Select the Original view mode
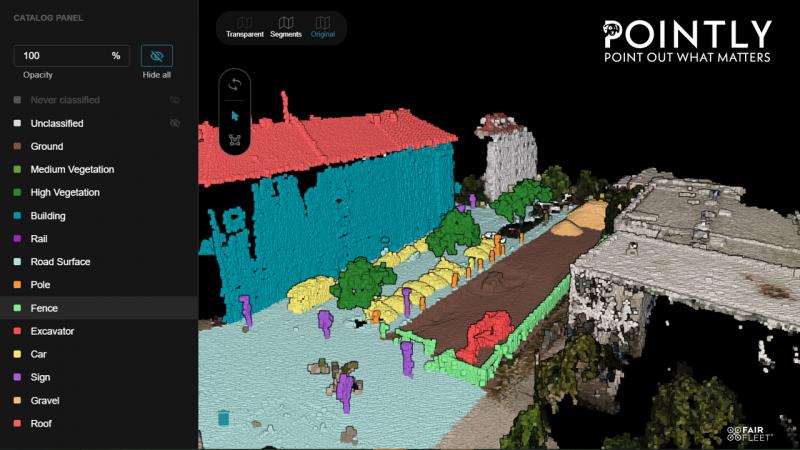This screenshot has height=450, width=800. pyautogui.click(x=321, y=27)
